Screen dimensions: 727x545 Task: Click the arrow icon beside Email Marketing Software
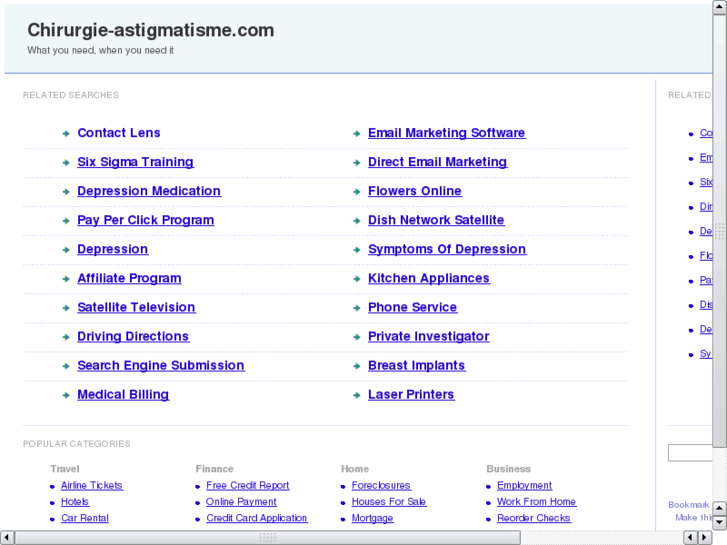(357, 134)
